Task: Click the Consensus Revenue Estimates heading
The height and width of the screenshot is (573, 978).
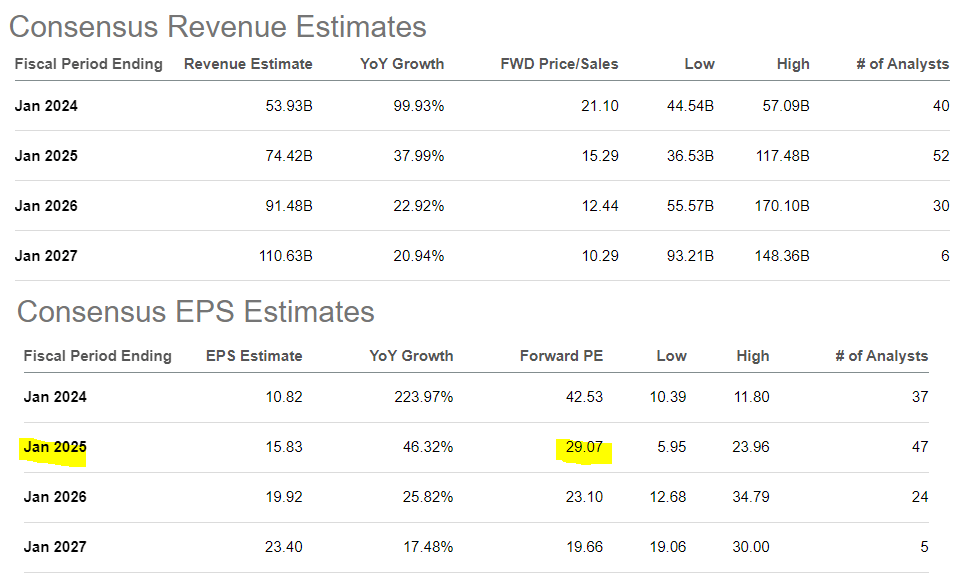Action: (x=220, y=27)
